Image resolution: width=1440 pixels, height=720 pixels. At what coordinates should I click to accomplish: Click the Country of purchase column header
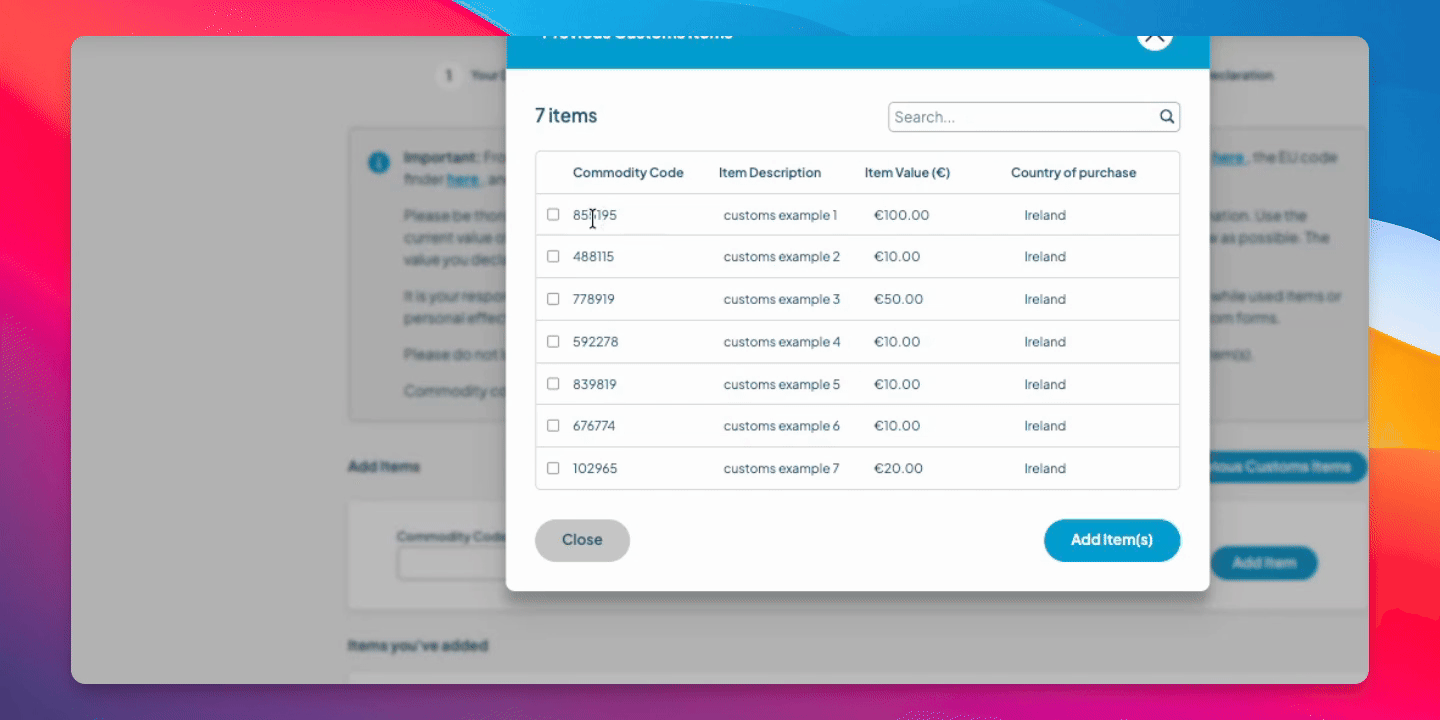click(1073, 173)
